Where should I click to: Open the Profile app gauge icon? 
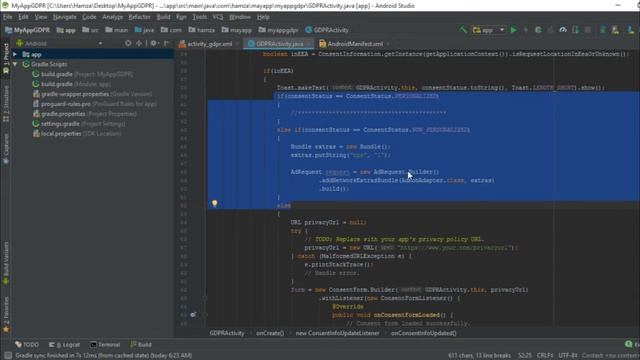point(563,30)
